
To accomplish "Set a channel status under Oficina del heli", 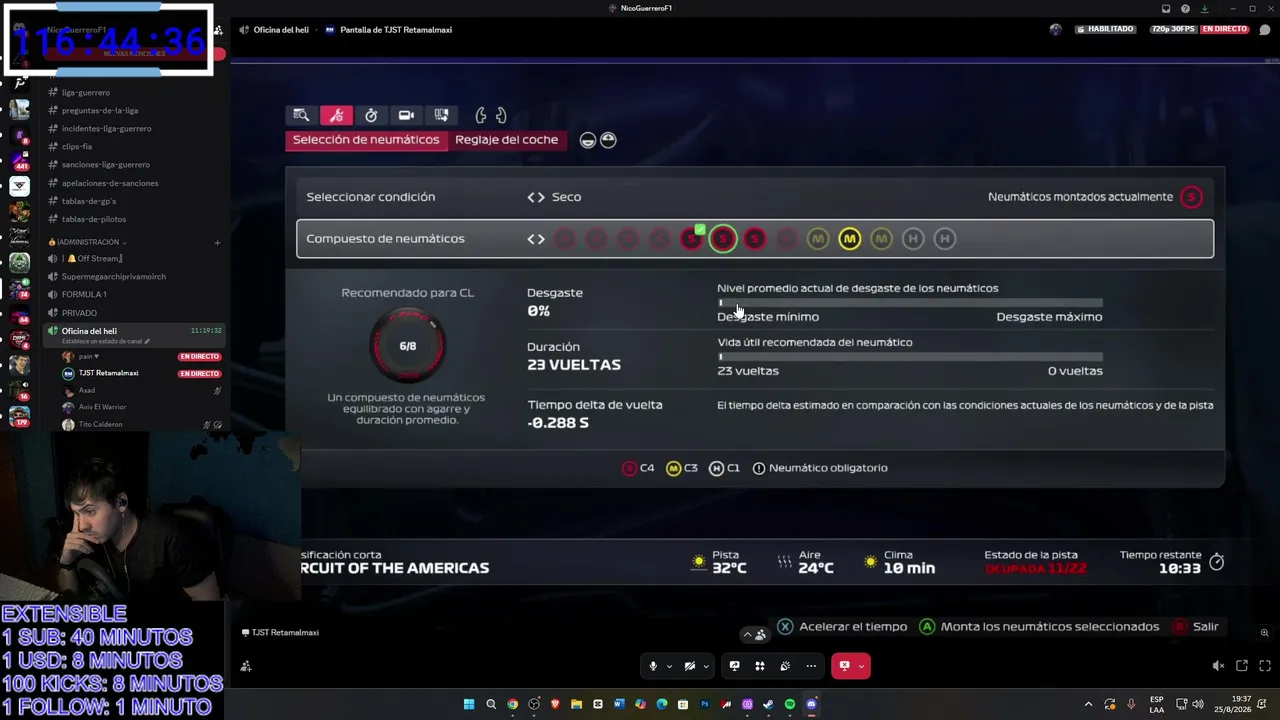I will coord(105,341).
